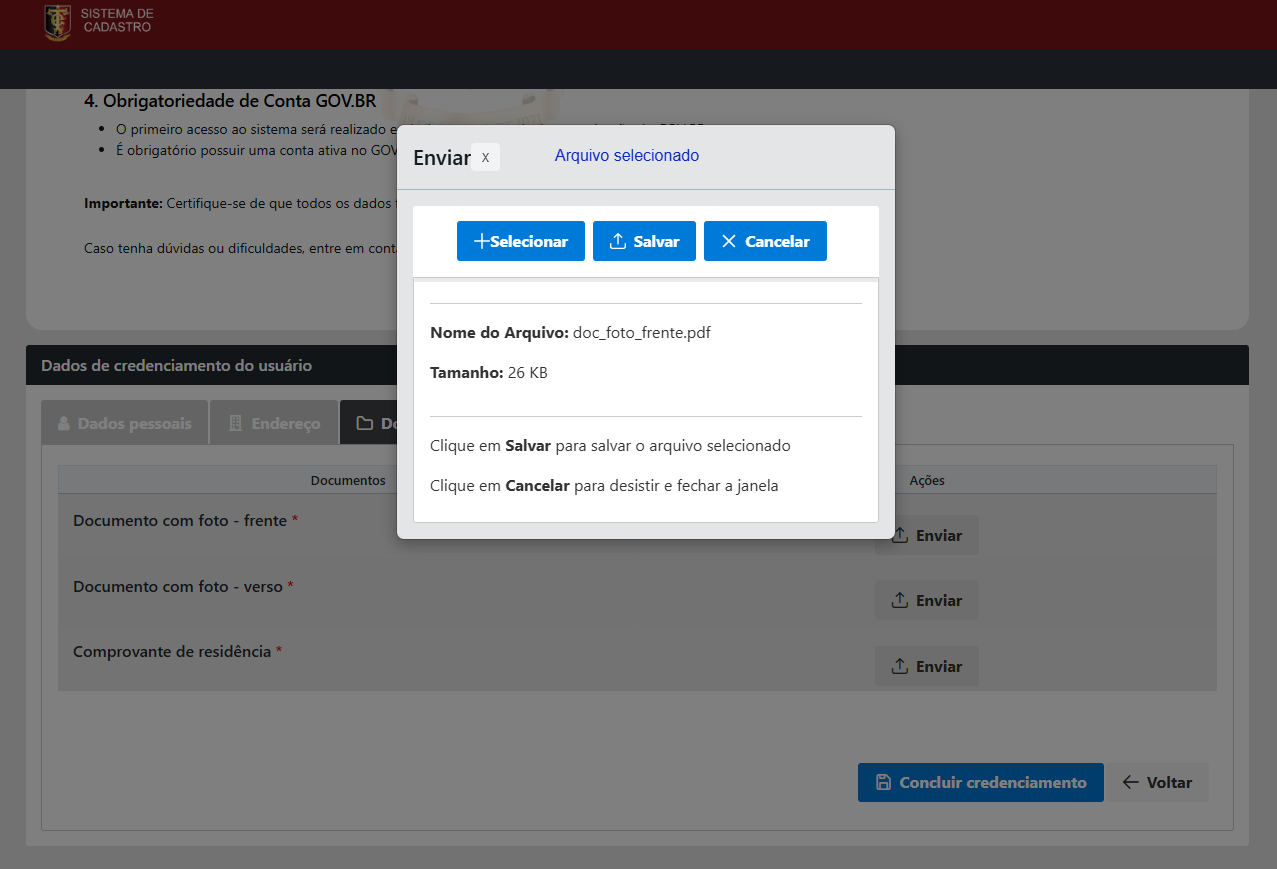Image resolution: width=1277 pixels, height=869 pixels.
Task: Click the folder icon on documents tab
Action: [365, 423]
